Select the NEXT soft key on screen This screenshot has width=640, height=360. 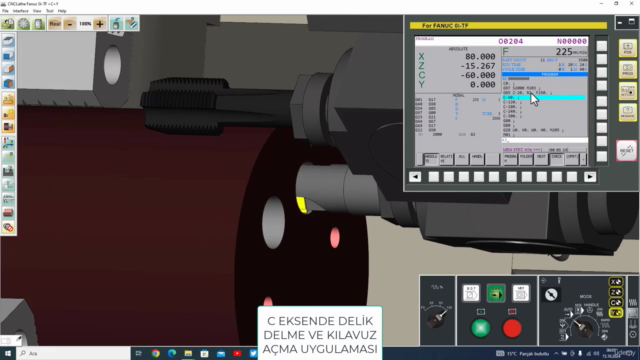coord(541,159)
